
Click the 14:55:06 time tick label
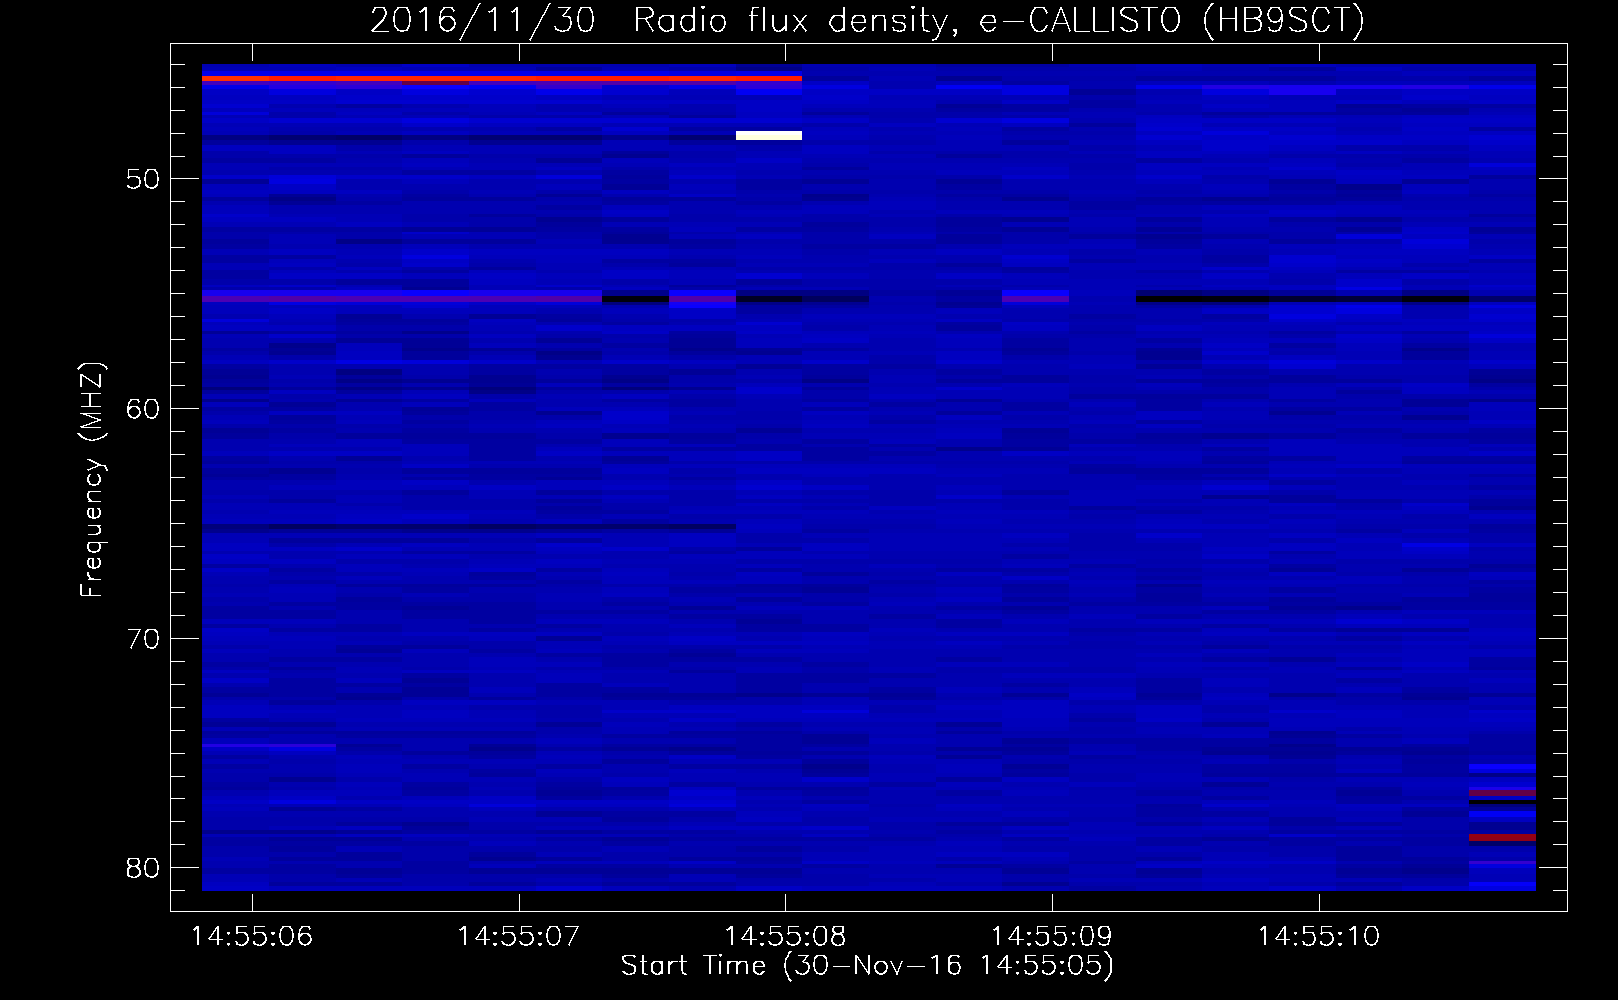pyautogui.click(x=252, y=937)
